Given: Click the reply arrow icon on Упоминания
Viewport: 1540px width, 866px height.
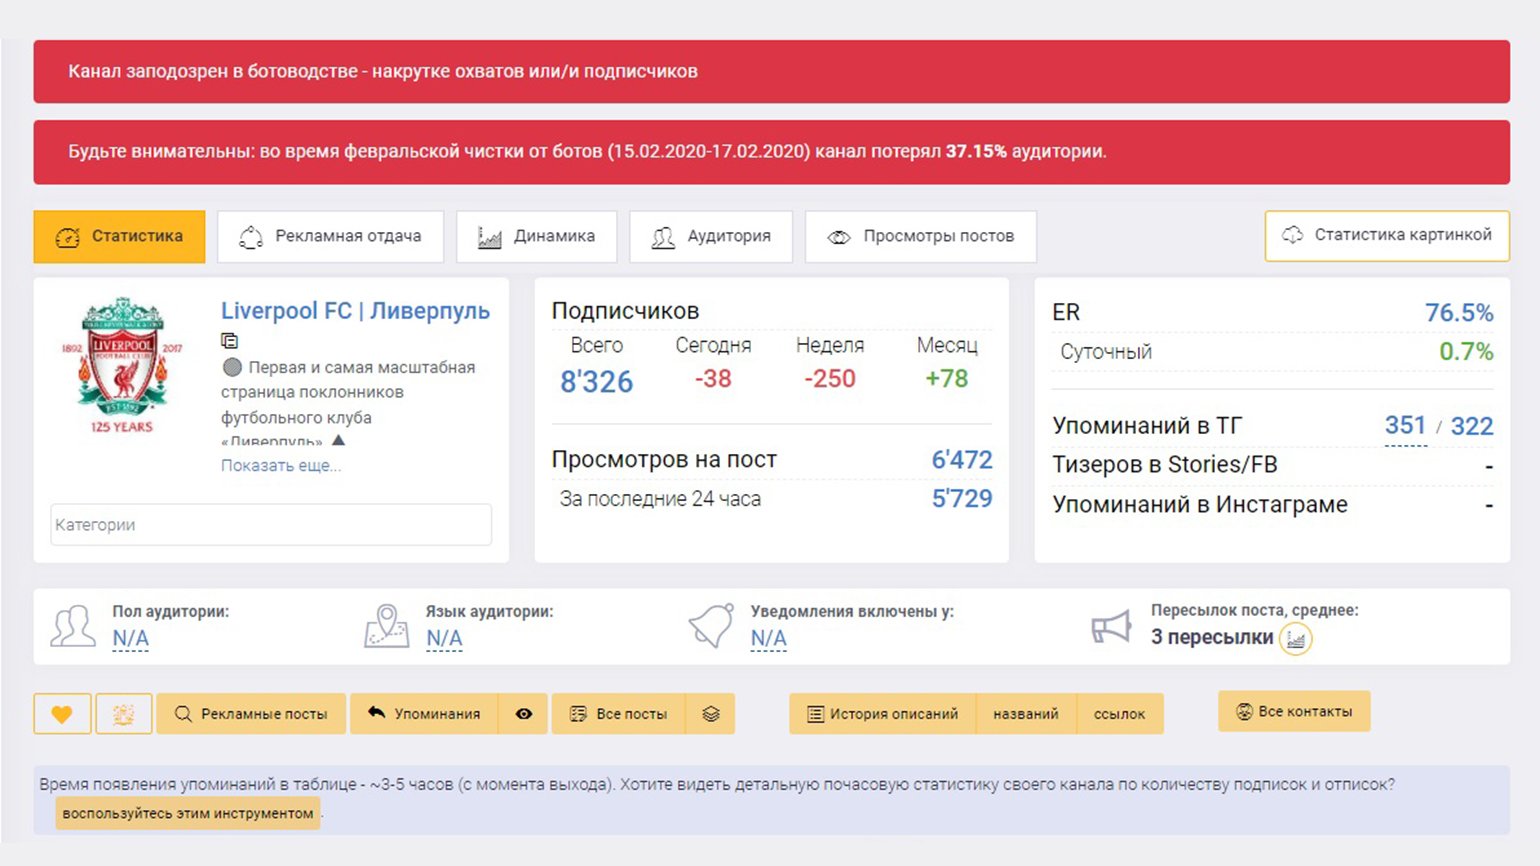Looking at the screenshot, I should (376, 713).
